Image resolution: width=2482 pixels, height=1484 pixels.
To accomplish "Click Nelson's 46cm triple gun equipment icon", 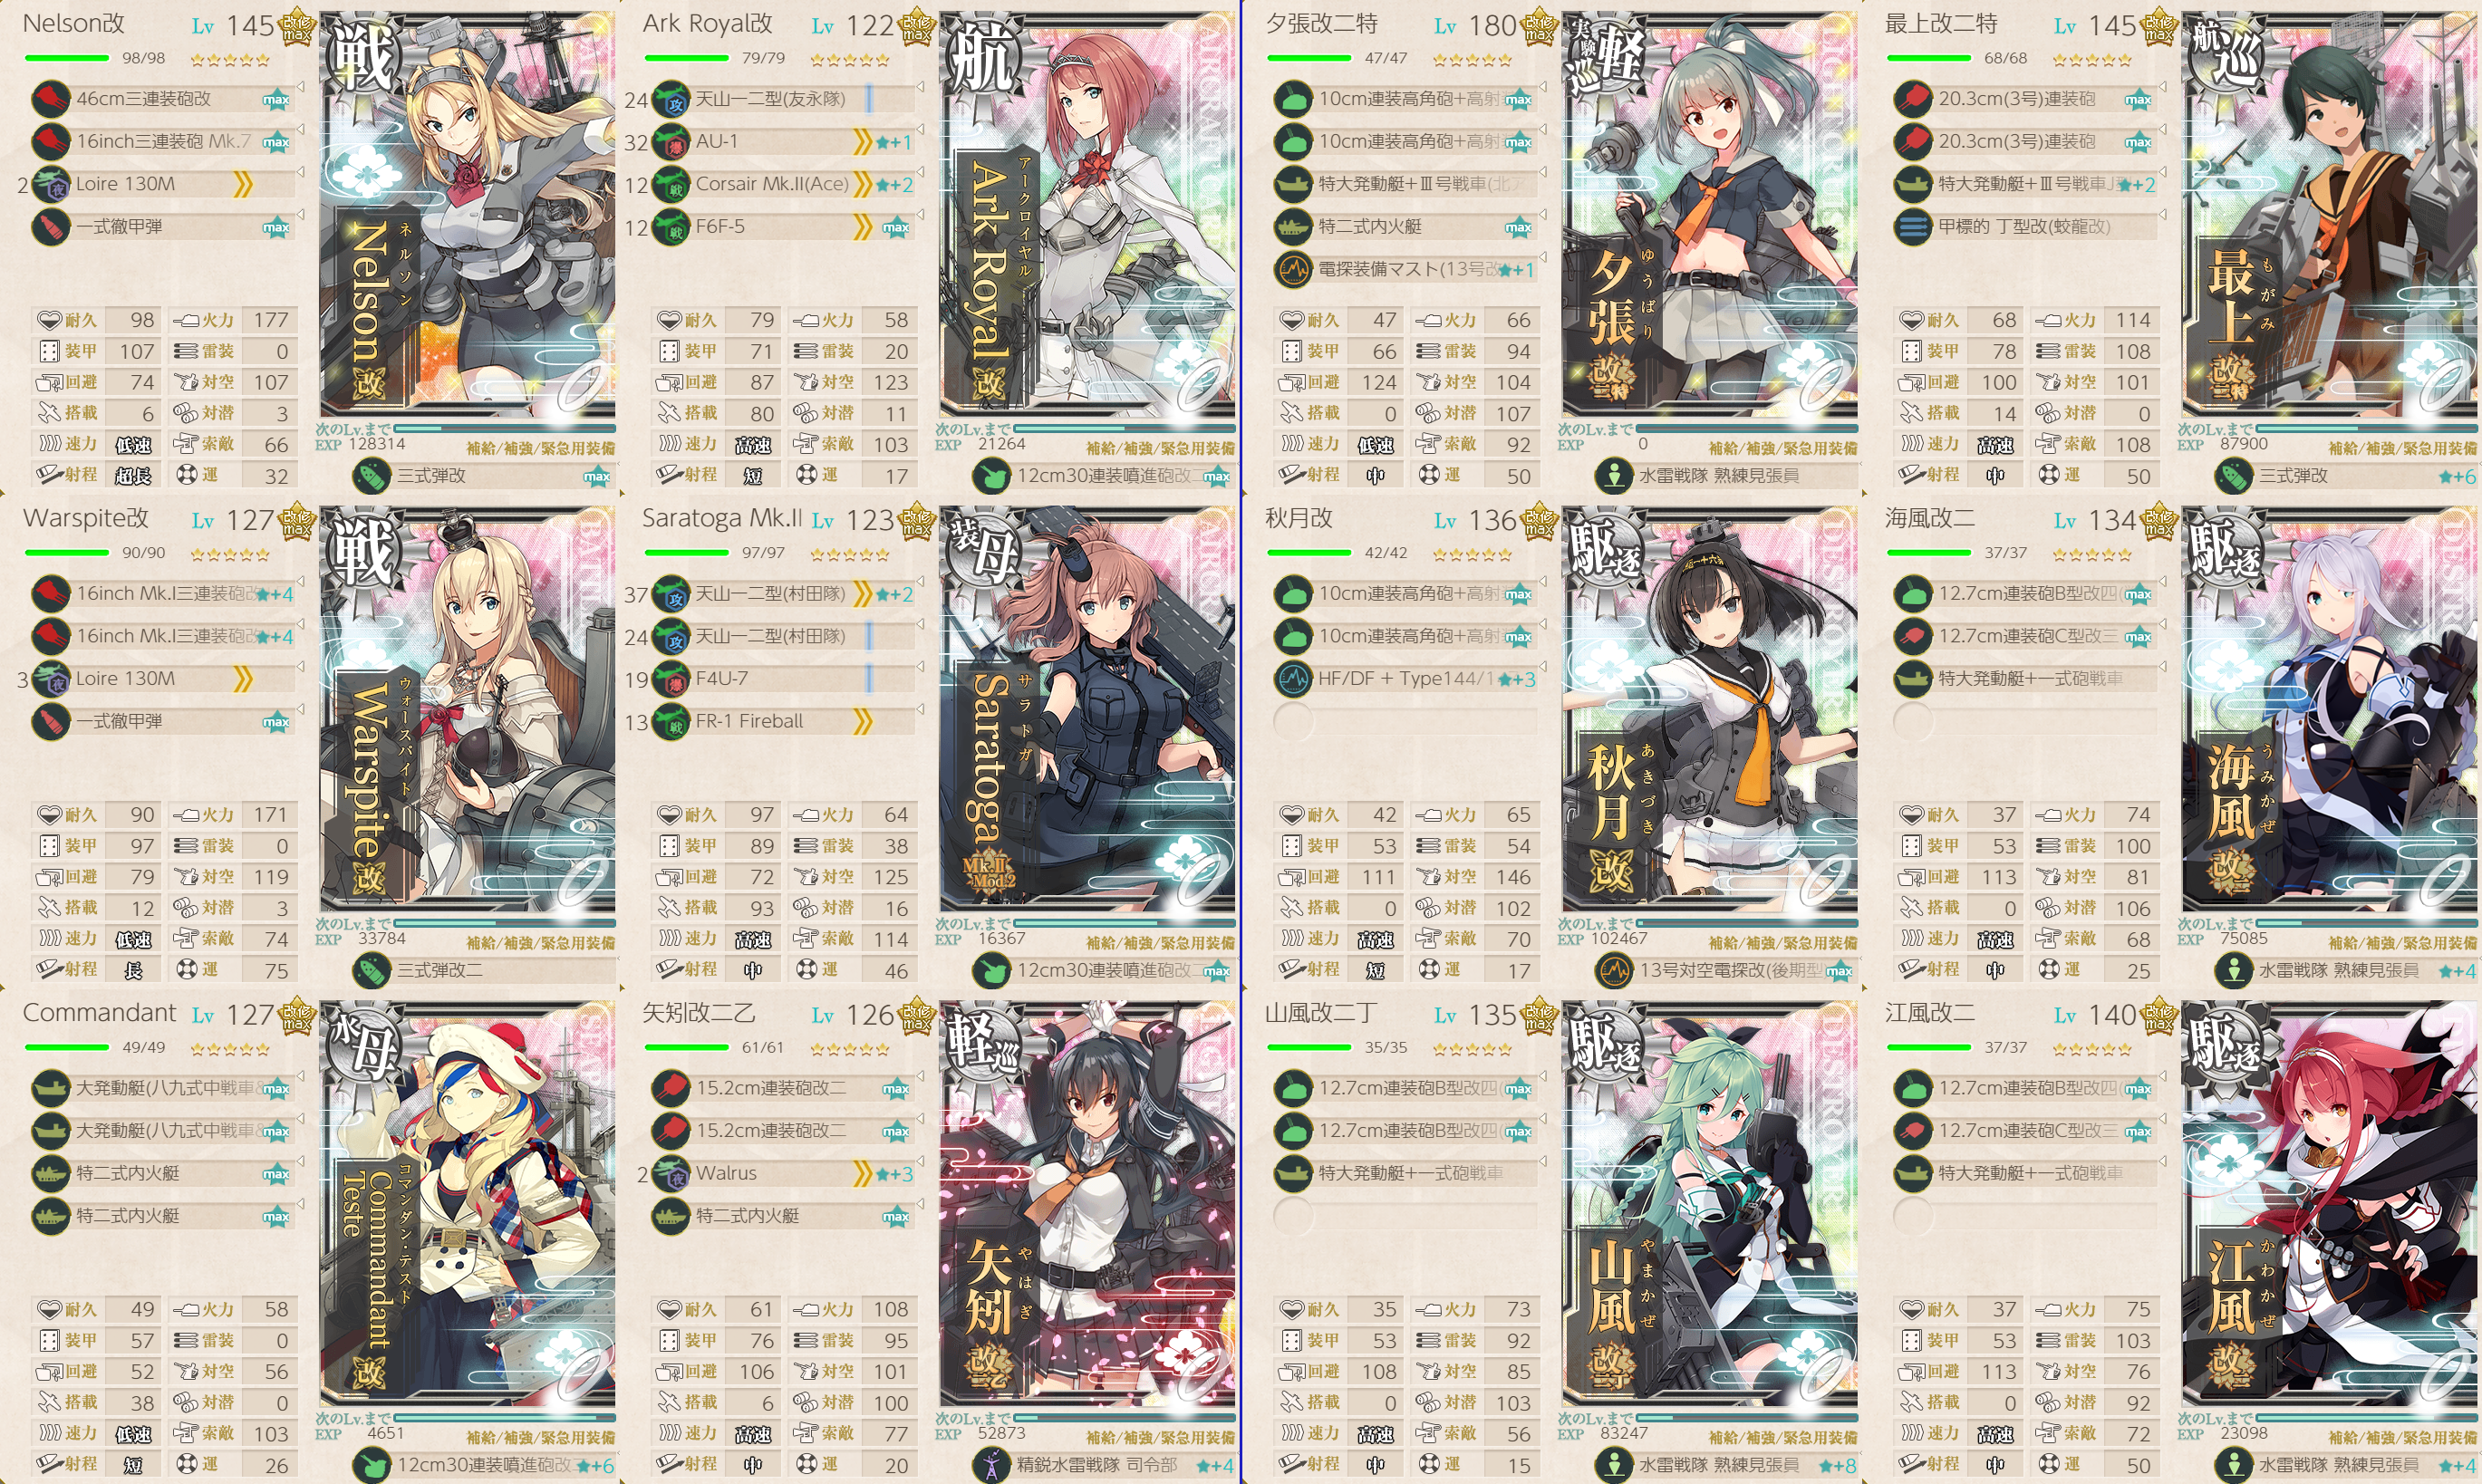I will 50,99.
